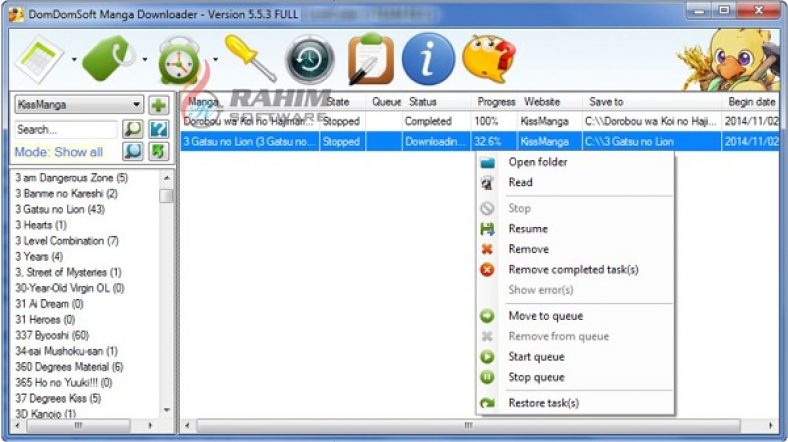Click the green alarm clock scheduler icon
Image resolution: width=788 pixels, height=442 pixels.
(x=179, y=60)
